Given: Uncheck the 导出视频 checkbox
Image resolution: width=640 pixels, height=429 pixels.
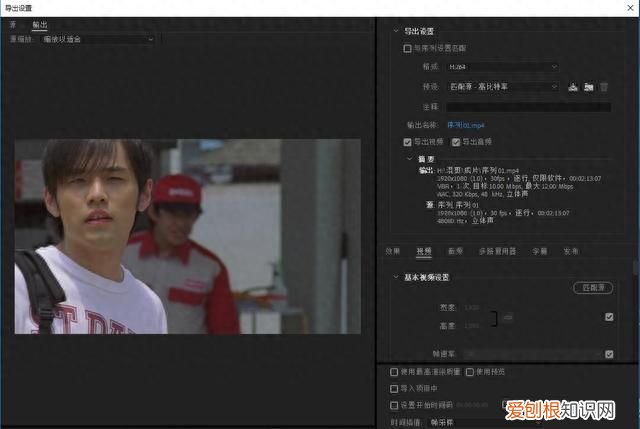Looking at the screenshot, I should click(x=407, y=142).
